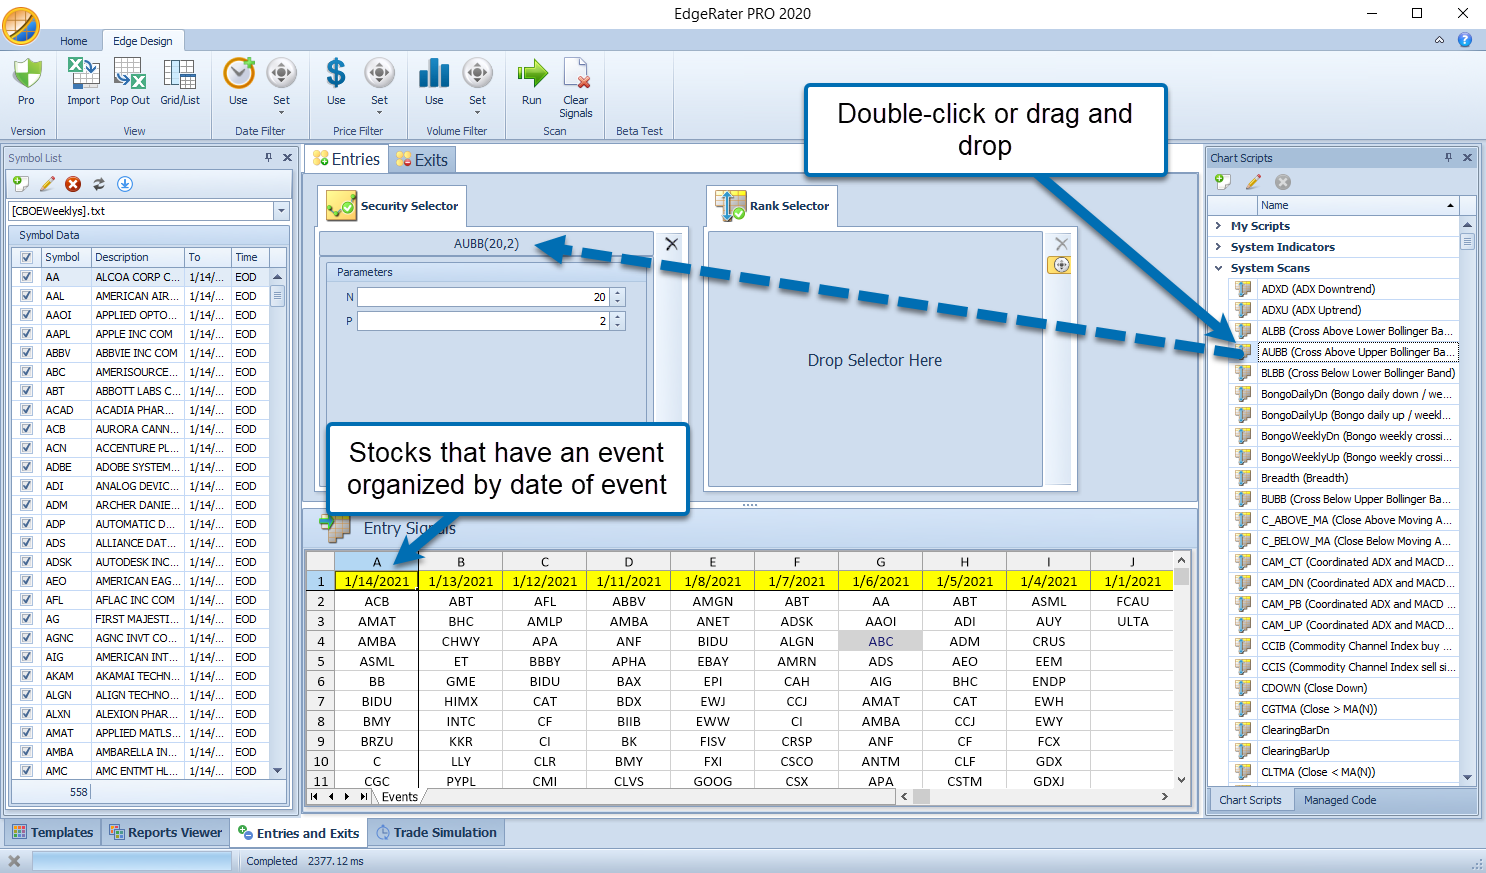Cancel operation X in status bar
The image size is (1486, 873).
tap(14, 861)
